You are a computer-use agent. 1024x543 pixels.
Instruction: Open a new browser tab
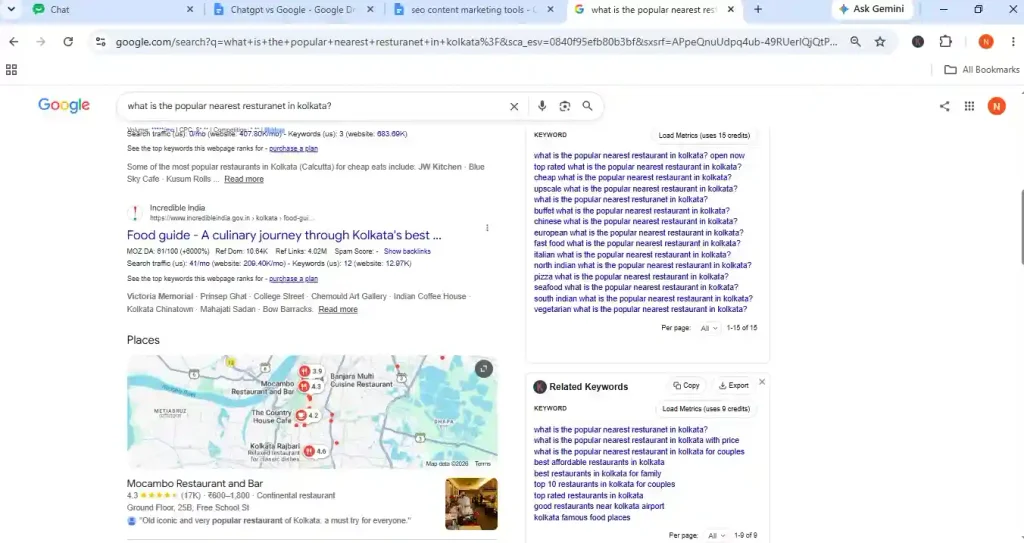[x=758, y=9]
